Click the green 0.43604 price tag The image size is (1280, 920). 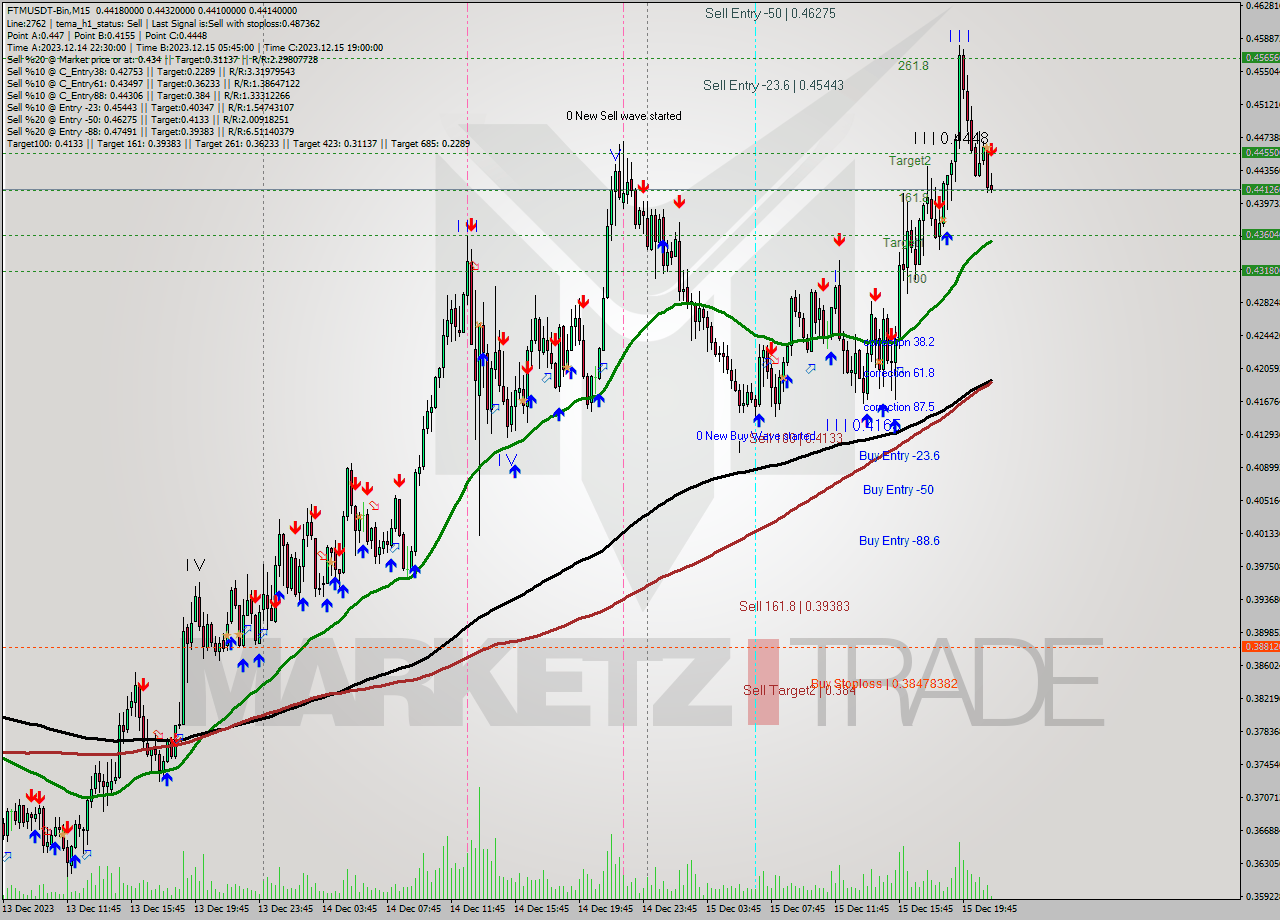click(1260, 234)
